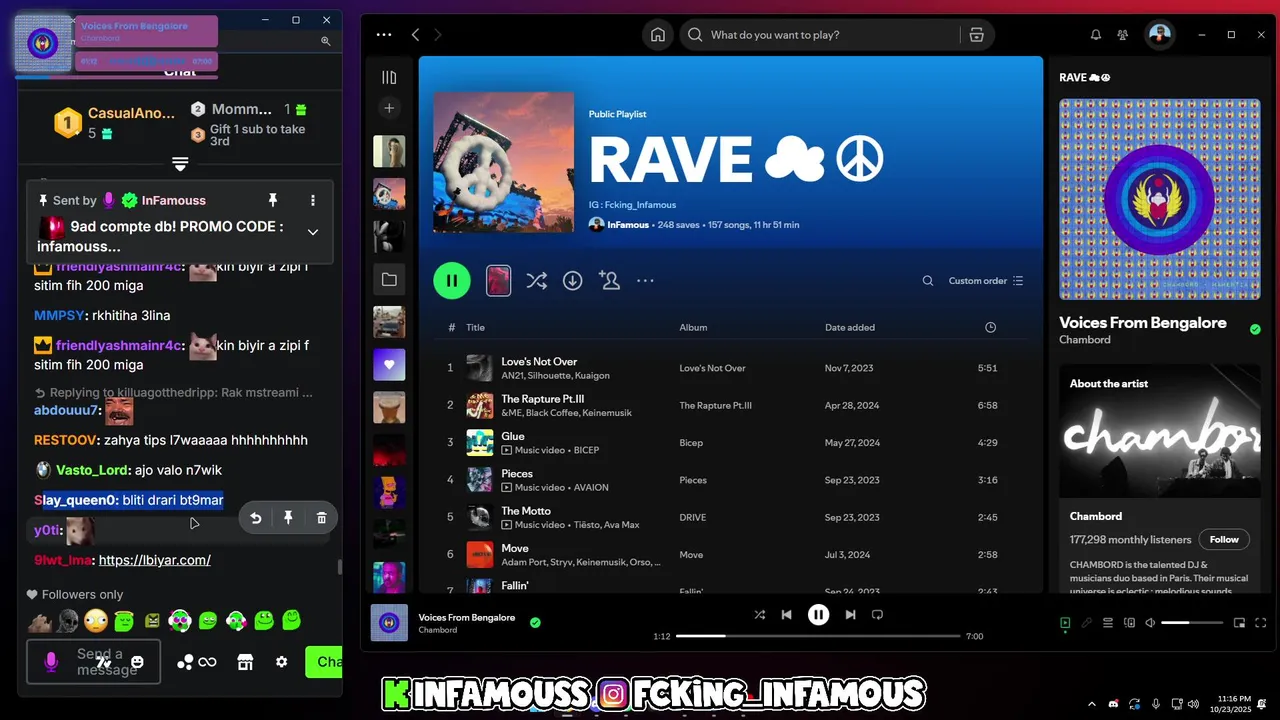
Task: Expand Your Library sidebar
Action: [389, 77]
